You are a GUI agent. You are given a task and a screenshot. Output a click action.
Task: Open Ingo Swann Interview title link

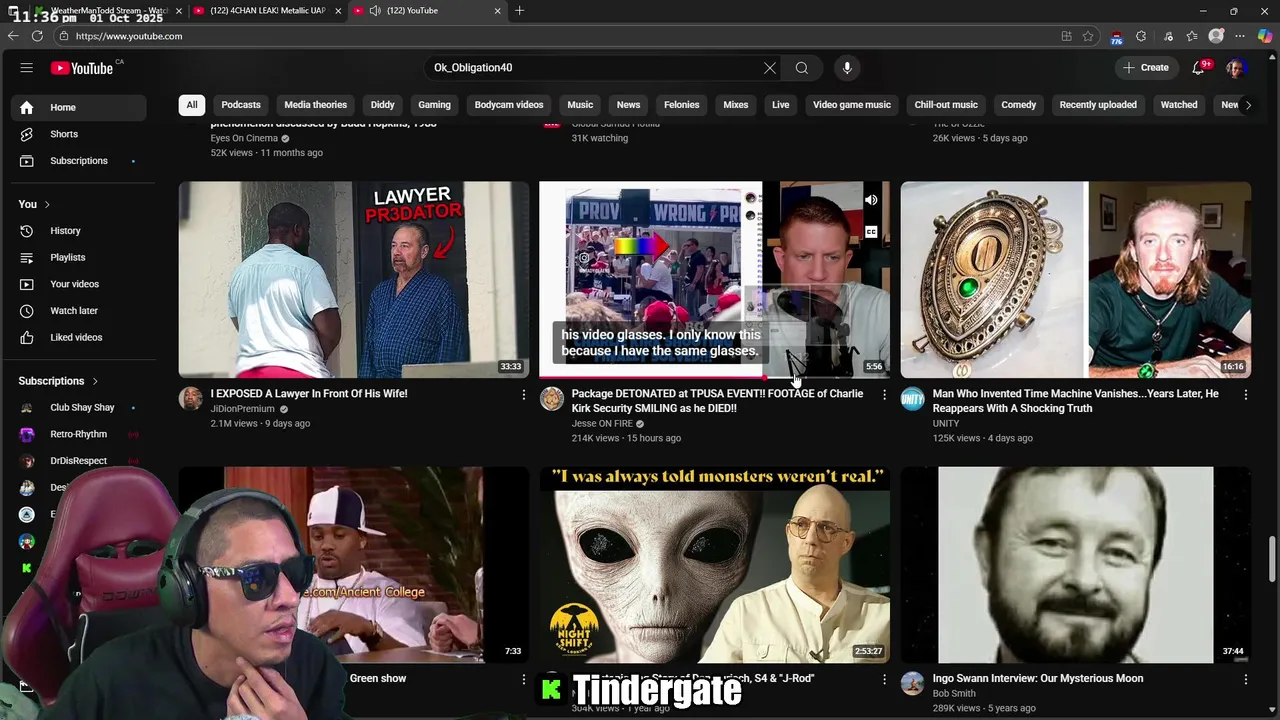click(1038, 678)
